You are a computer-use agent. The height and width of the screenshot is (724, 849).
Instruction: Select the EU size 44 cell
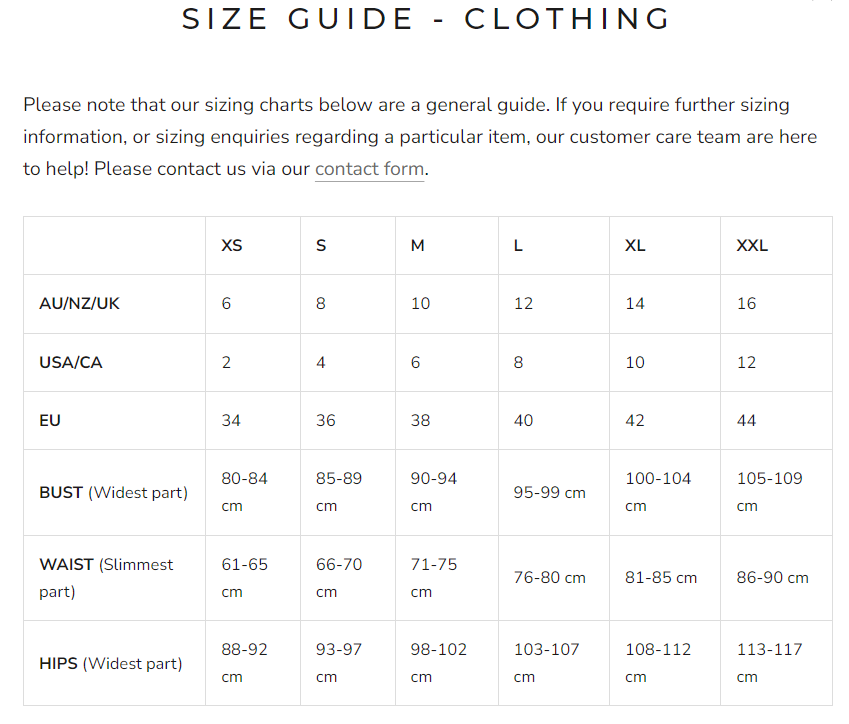point(747,420)
